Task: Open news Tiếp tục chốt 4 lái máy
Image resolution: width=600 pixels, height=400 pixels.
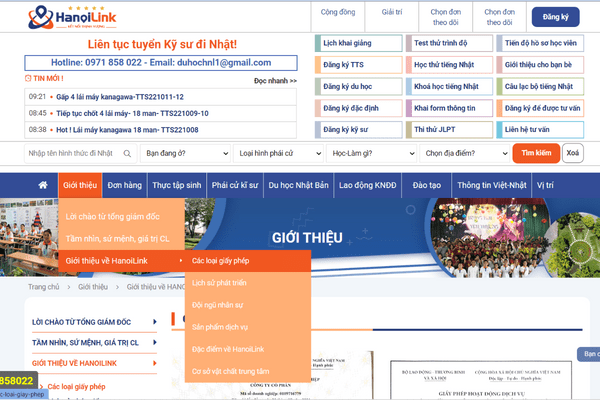Action: click(x=132, y=113)
